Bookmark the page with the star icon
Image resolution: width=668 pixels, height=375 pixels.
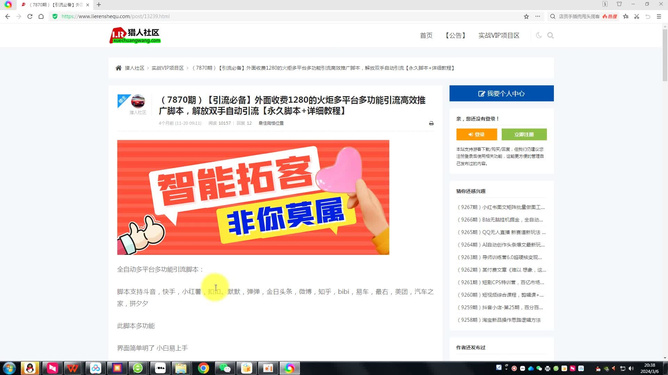click(x=526, y=16)
